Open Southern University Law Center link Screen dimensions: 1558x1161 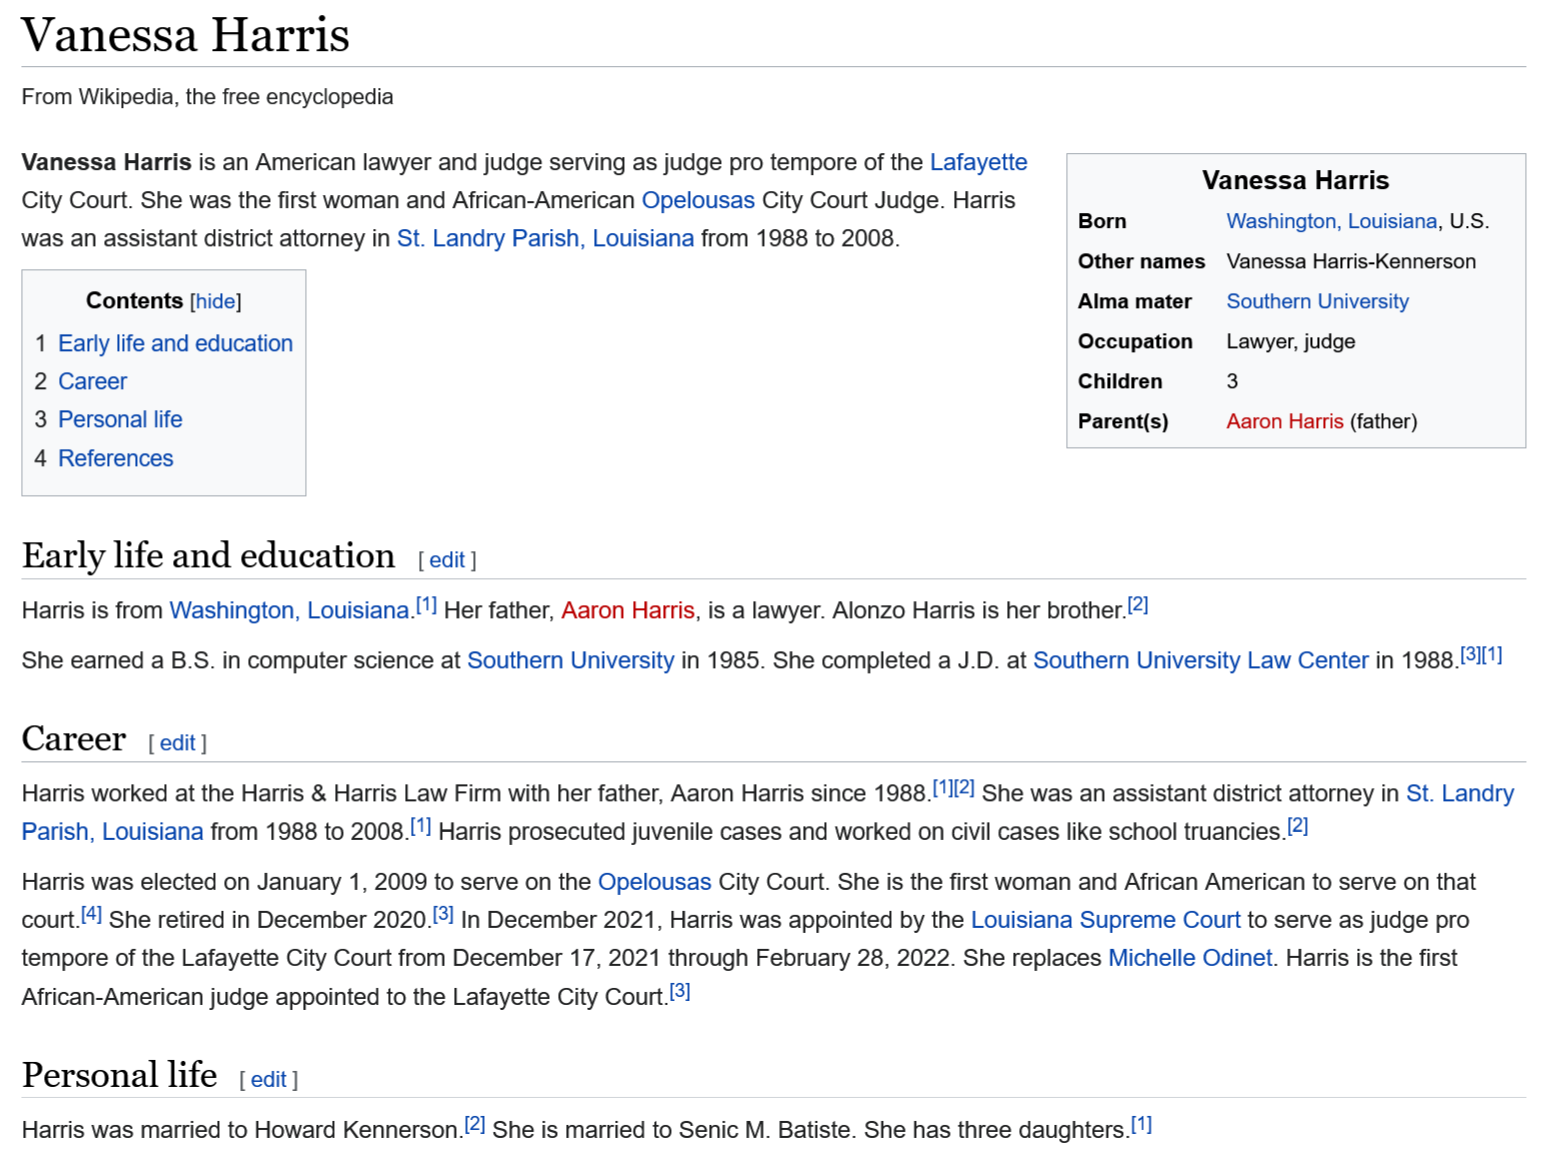point(1200,660)
